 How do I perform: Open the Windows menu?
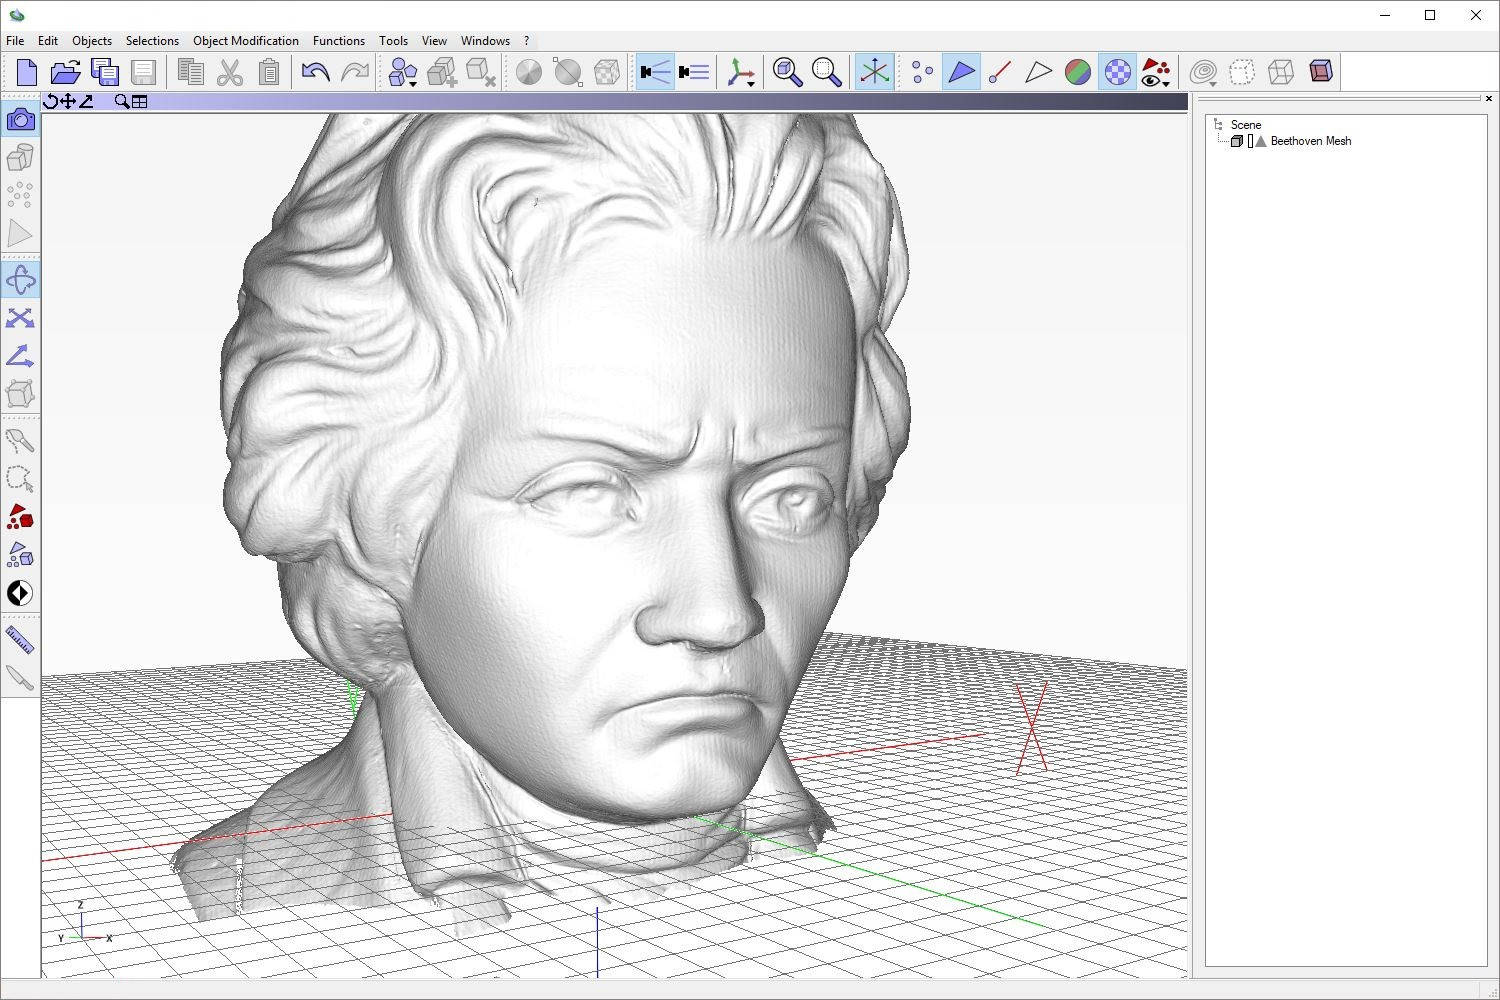point(485,41)
